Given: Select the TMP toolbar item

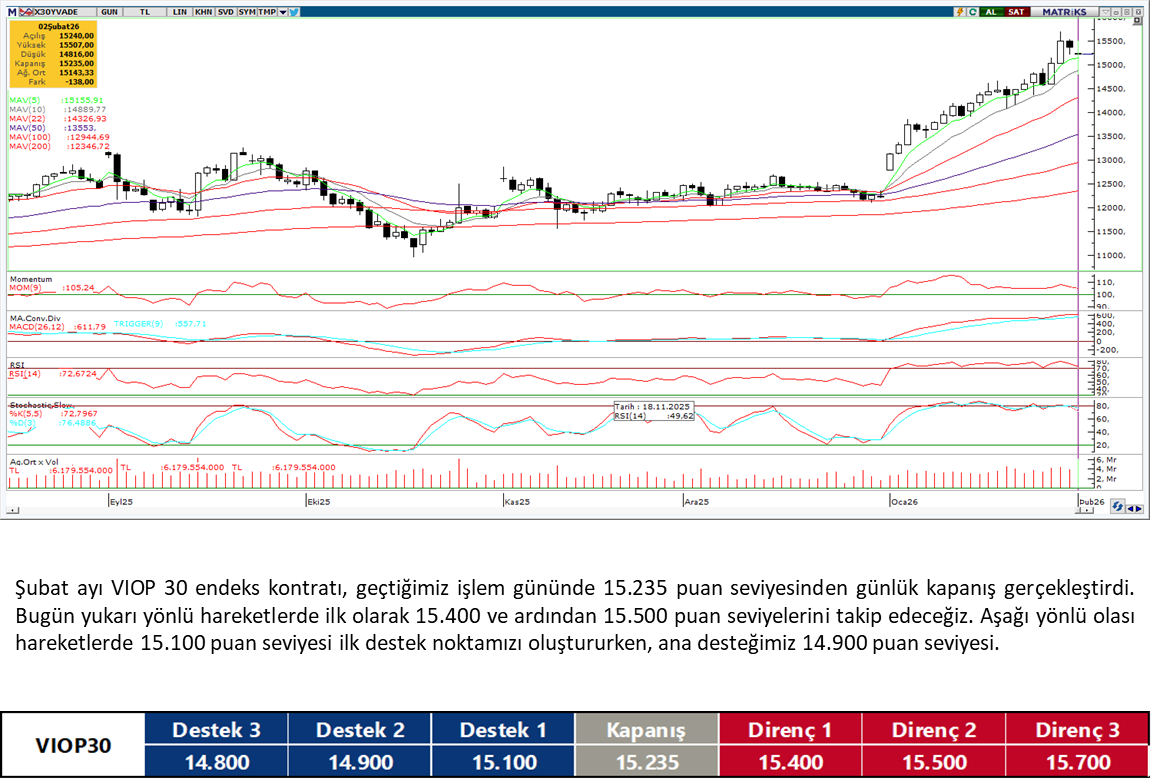Looking at the screenshot, I should pyautogui.click(x=266, y=12).
